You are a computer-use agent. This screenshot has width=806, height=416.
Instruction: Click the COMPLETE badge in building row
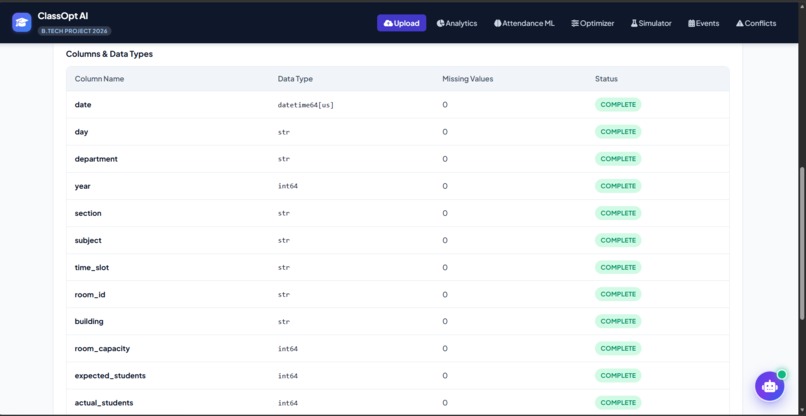click(618, 321)
